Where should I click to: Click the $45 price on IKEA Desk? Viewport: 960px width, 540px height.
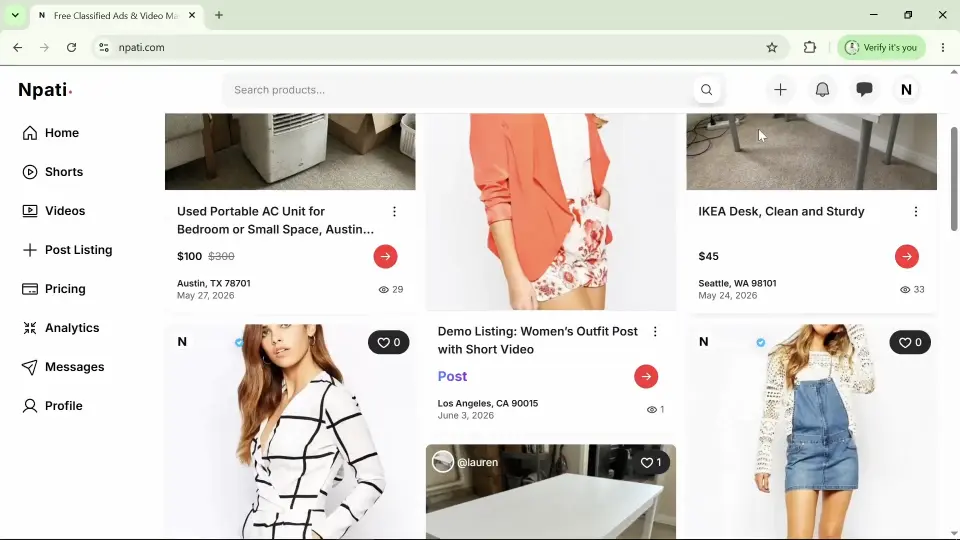[708, 257]
